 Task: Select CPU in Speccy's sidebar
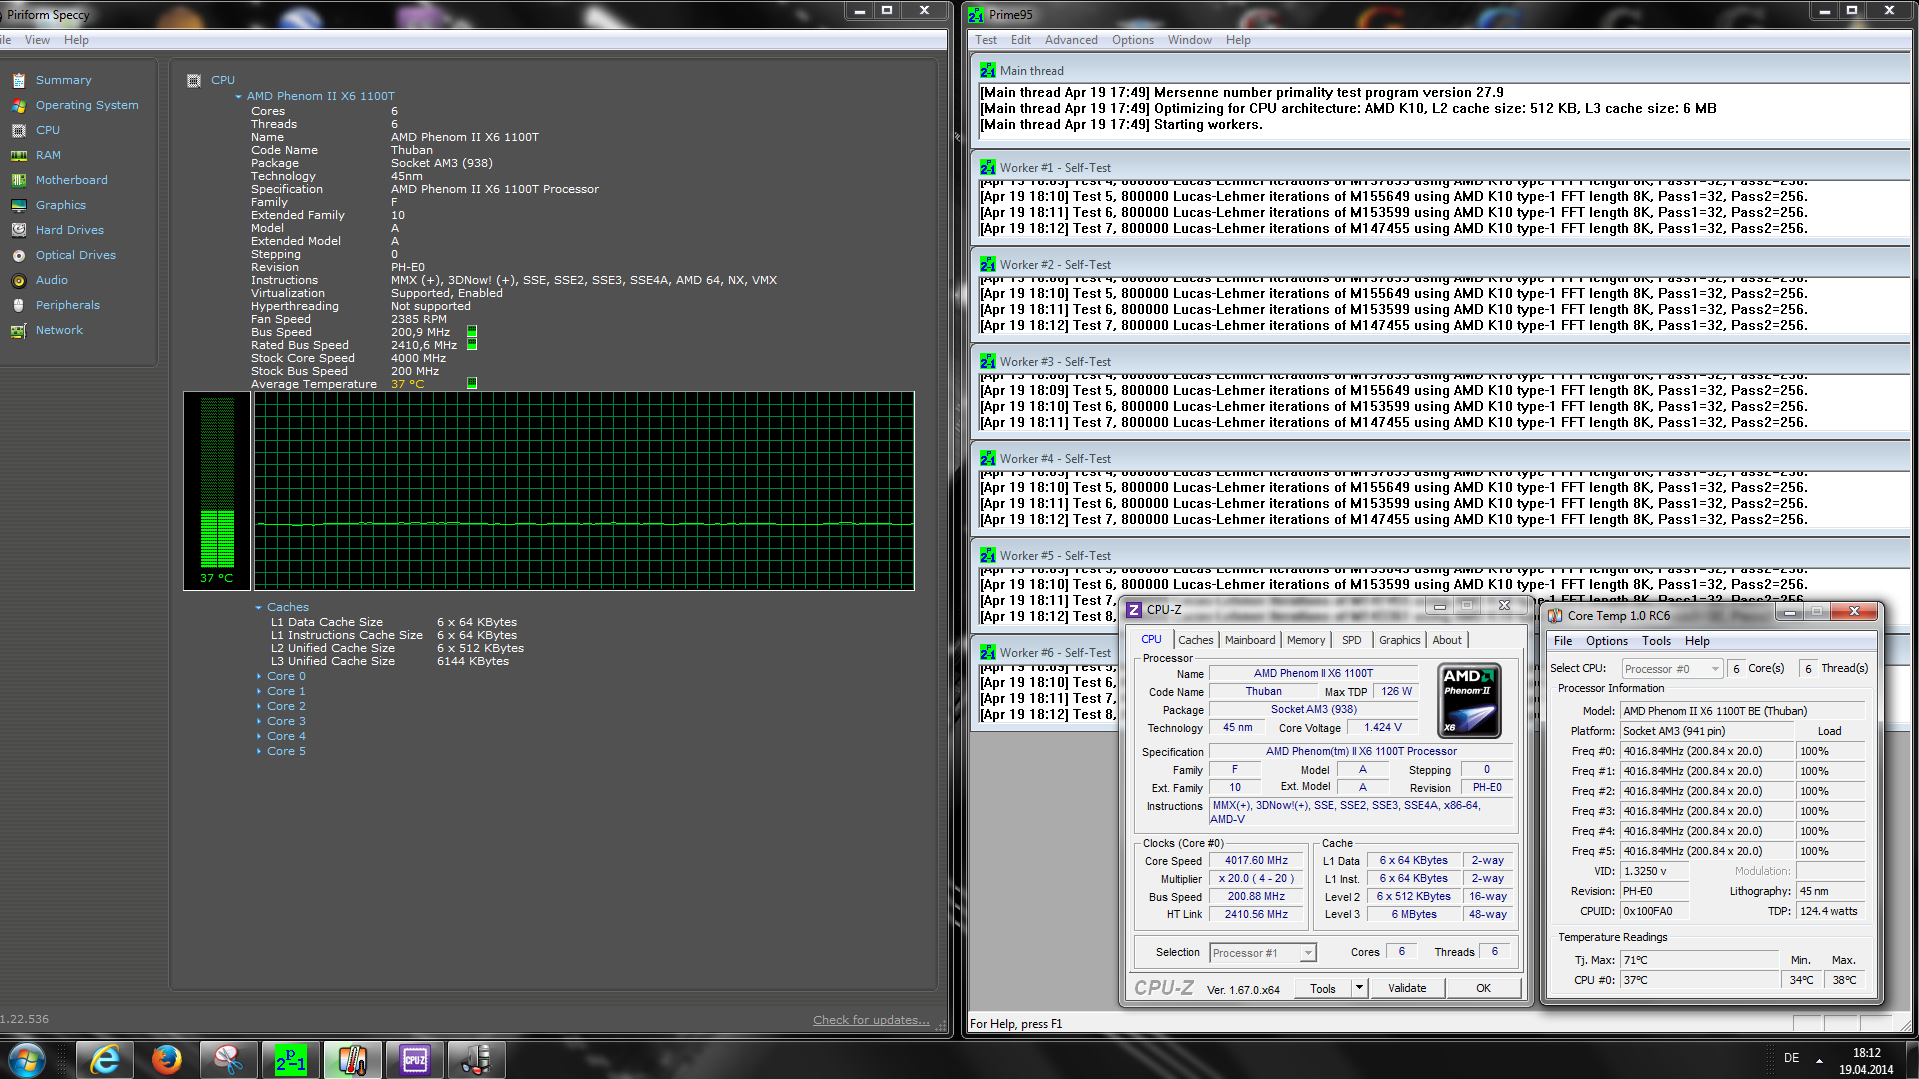[x=48, y=130]
